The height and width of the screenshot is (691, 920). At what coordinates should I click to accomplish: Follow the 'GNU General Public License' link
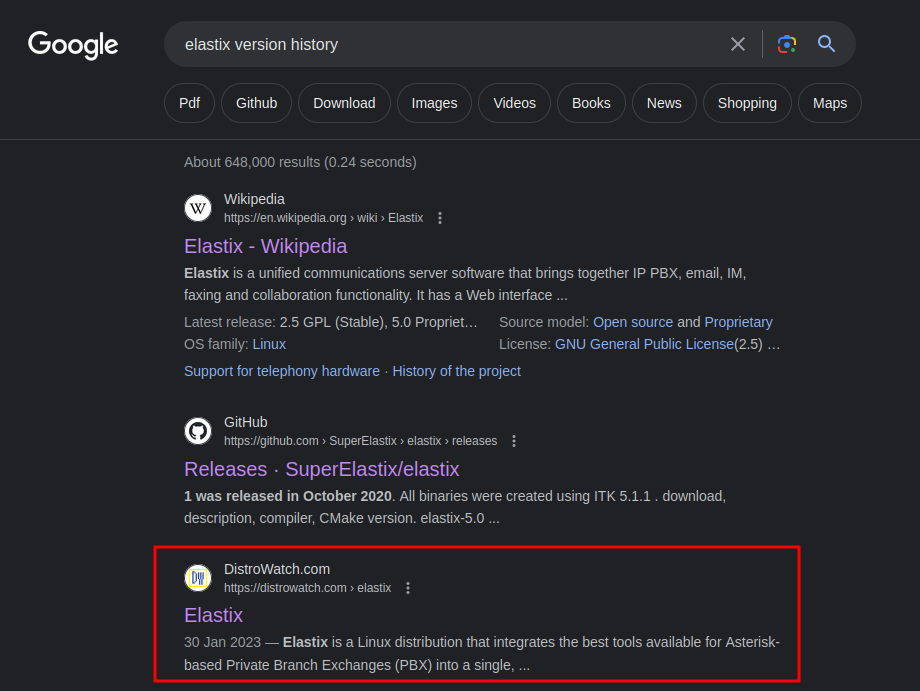(x=644, y=344)
